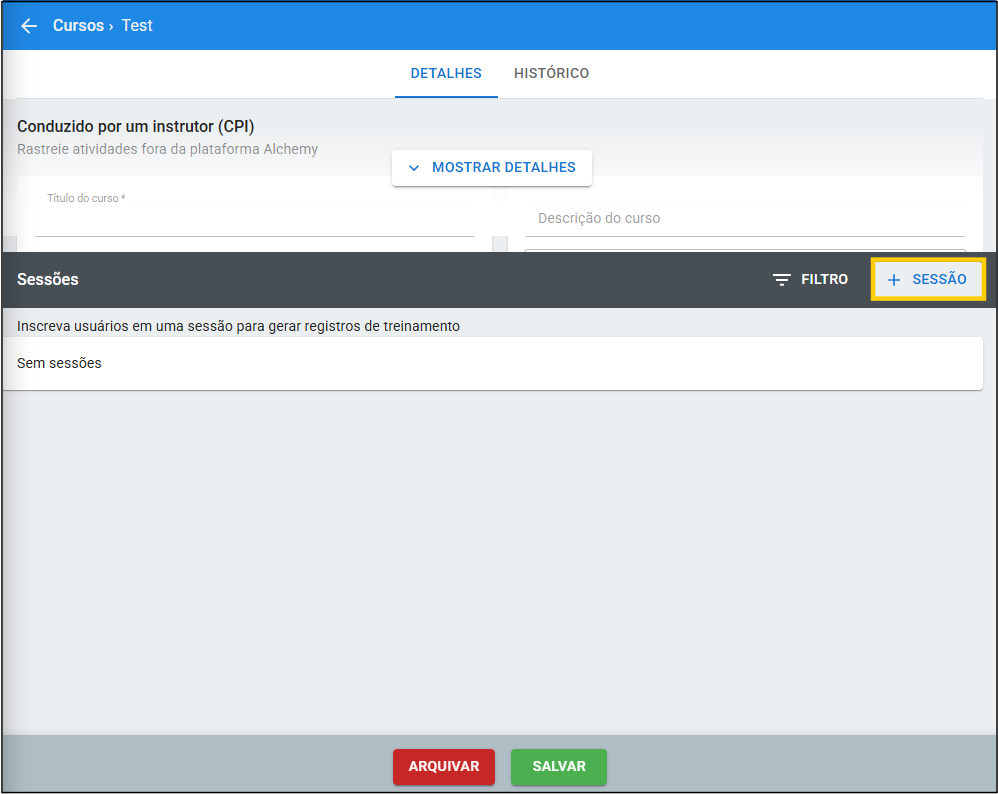The height and width of the screenshot is (794, 998).
Task: Add a new session with SESSÃO button
Action: [x=929, y=280]
